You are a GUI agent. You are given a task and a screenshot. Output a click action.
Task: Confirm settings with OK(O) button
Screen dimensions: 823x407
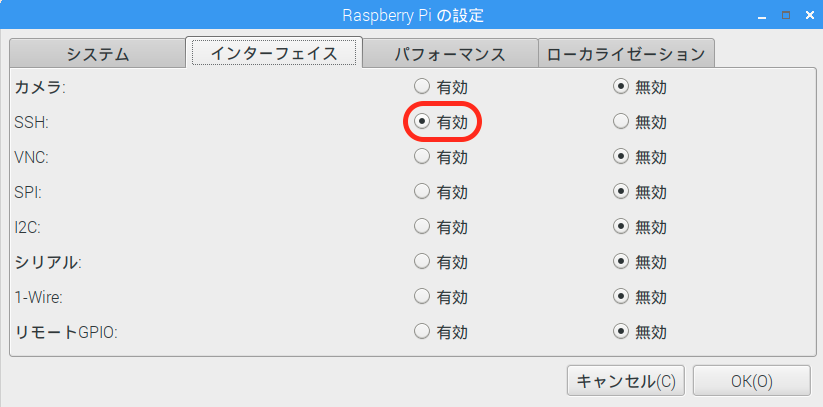coord(752,381)
